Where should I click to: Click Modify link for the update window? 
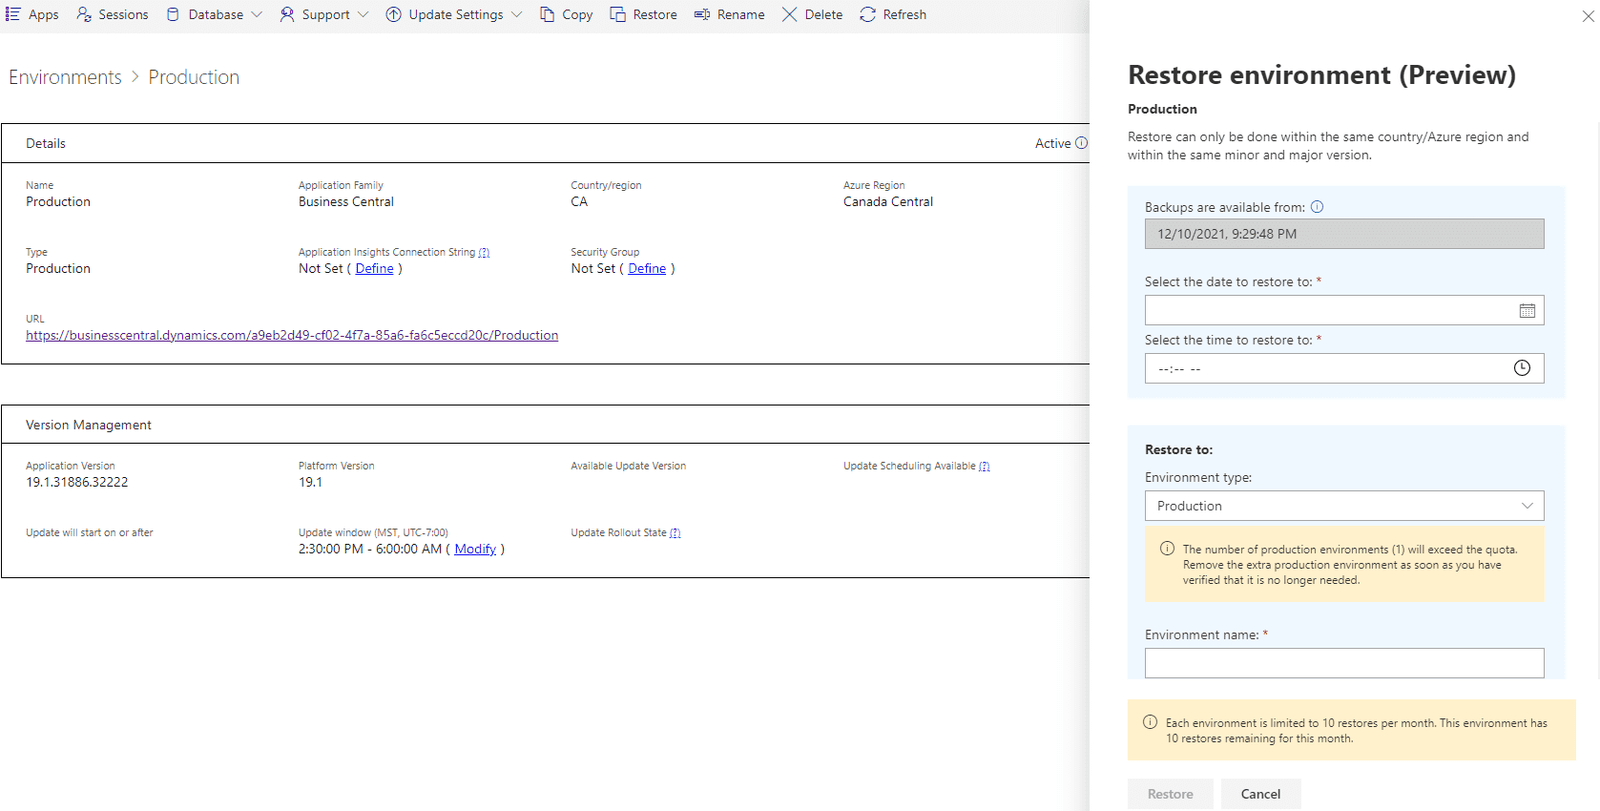pos(475,549)
